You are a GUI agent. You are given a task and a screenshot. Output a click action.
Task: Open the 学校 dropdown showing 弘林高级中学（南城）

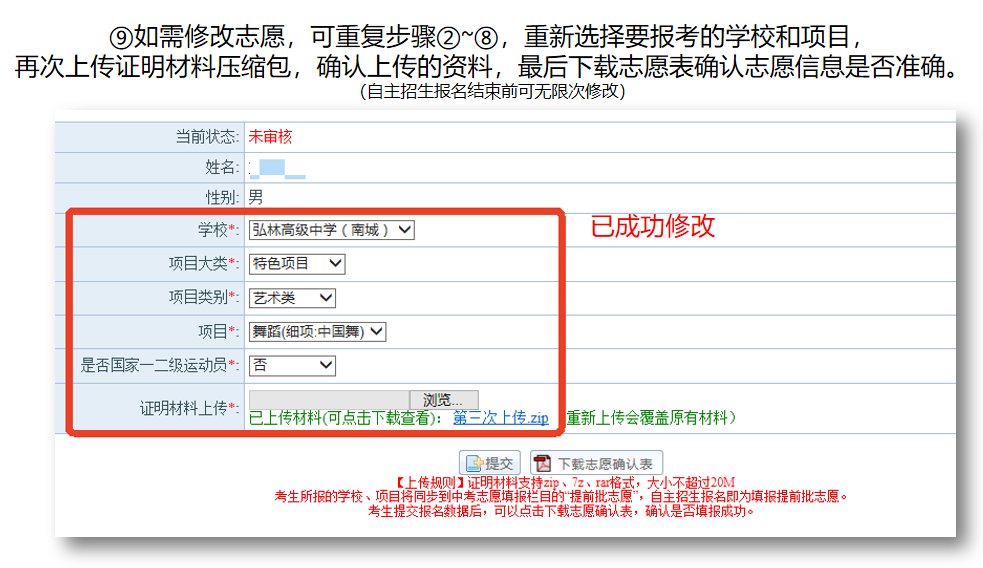pos(332,230)
